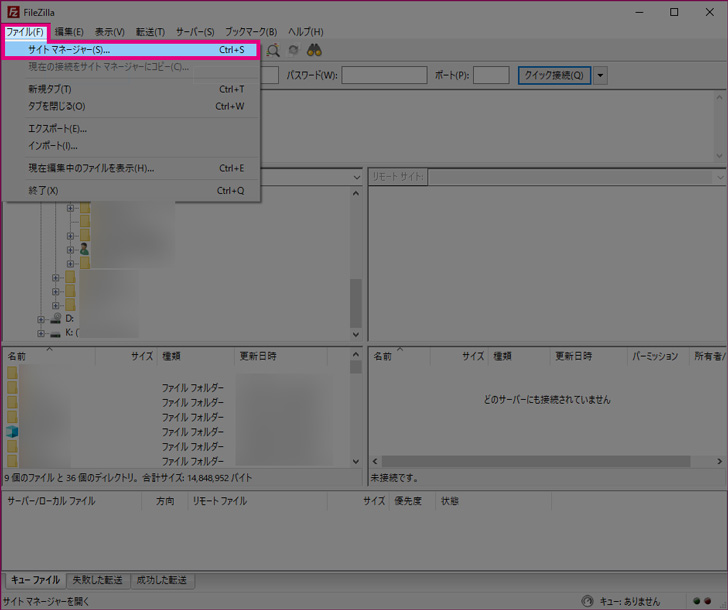Image resolution: width=728 pixels, height=610 pixels.
Task: Select 新規タブ(T) menu entry
Action: pyautogui.click(x=50, y=89)
